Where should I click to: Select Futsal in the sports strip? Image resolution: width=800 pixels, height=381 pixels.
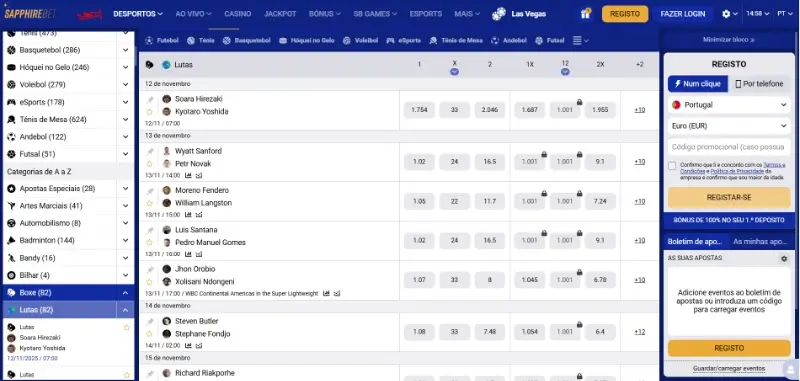[549, 40]
